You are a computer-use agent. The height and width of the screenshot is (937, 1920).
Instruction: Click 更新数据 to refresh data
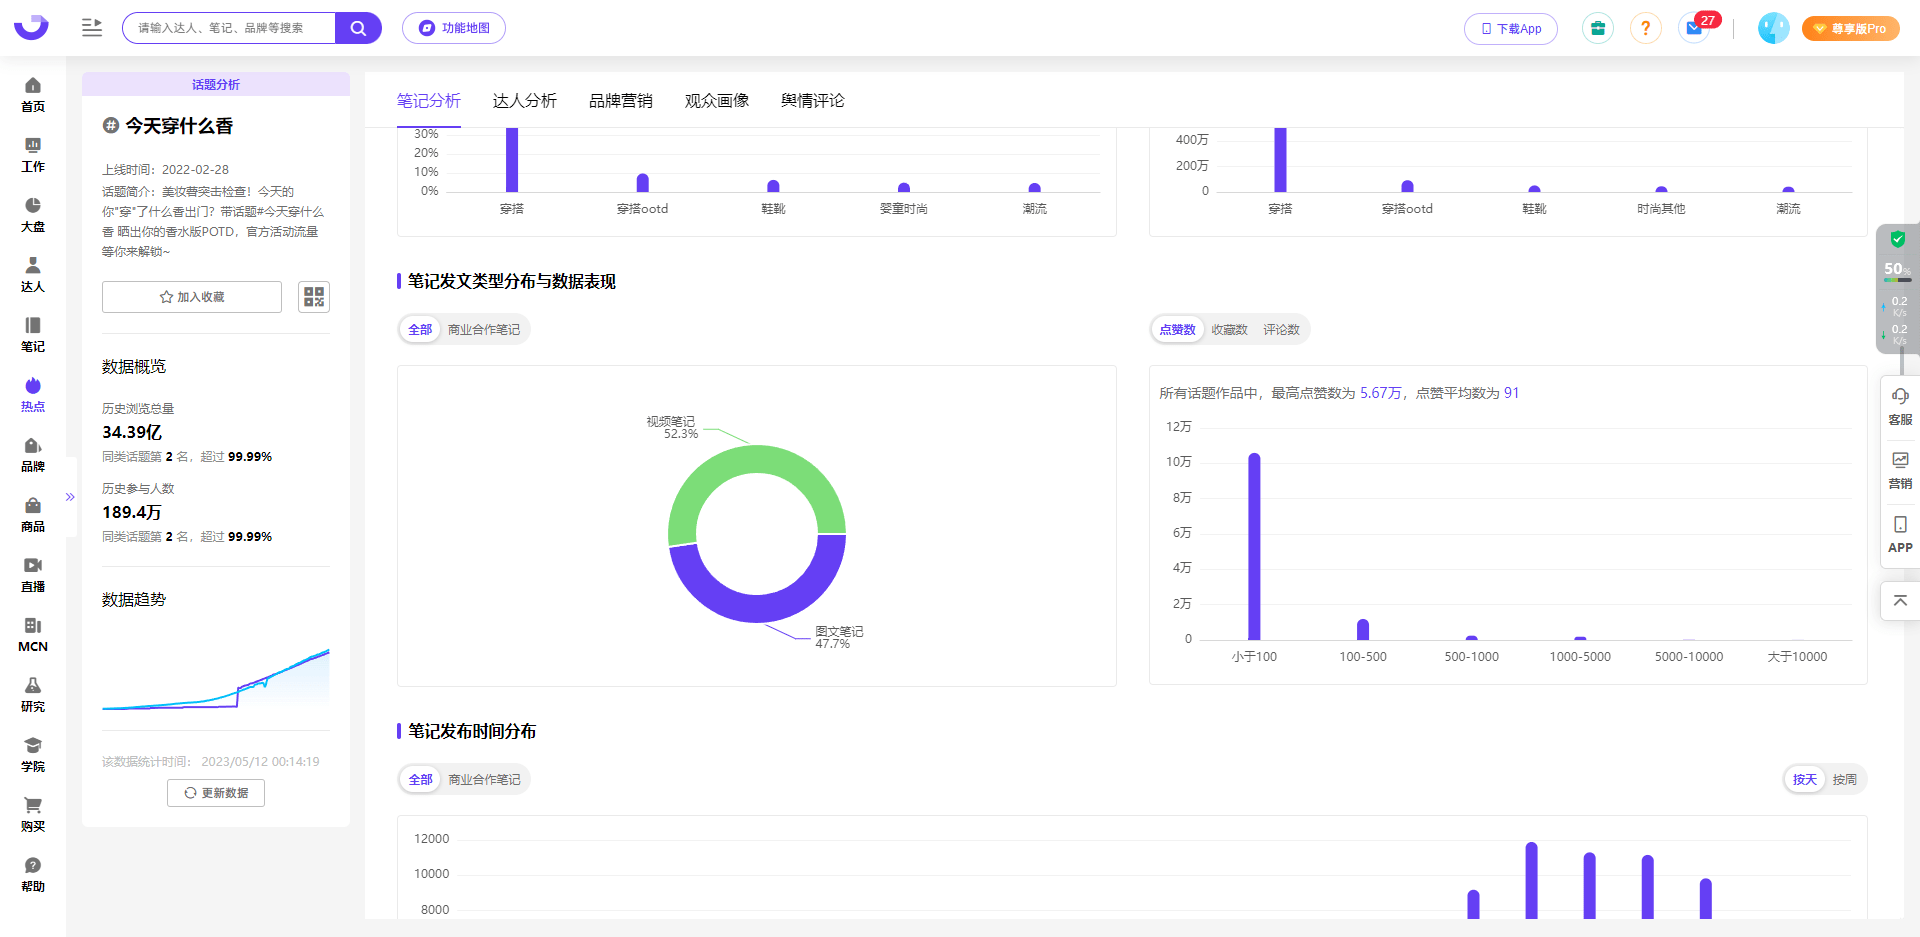pos(216,793)
